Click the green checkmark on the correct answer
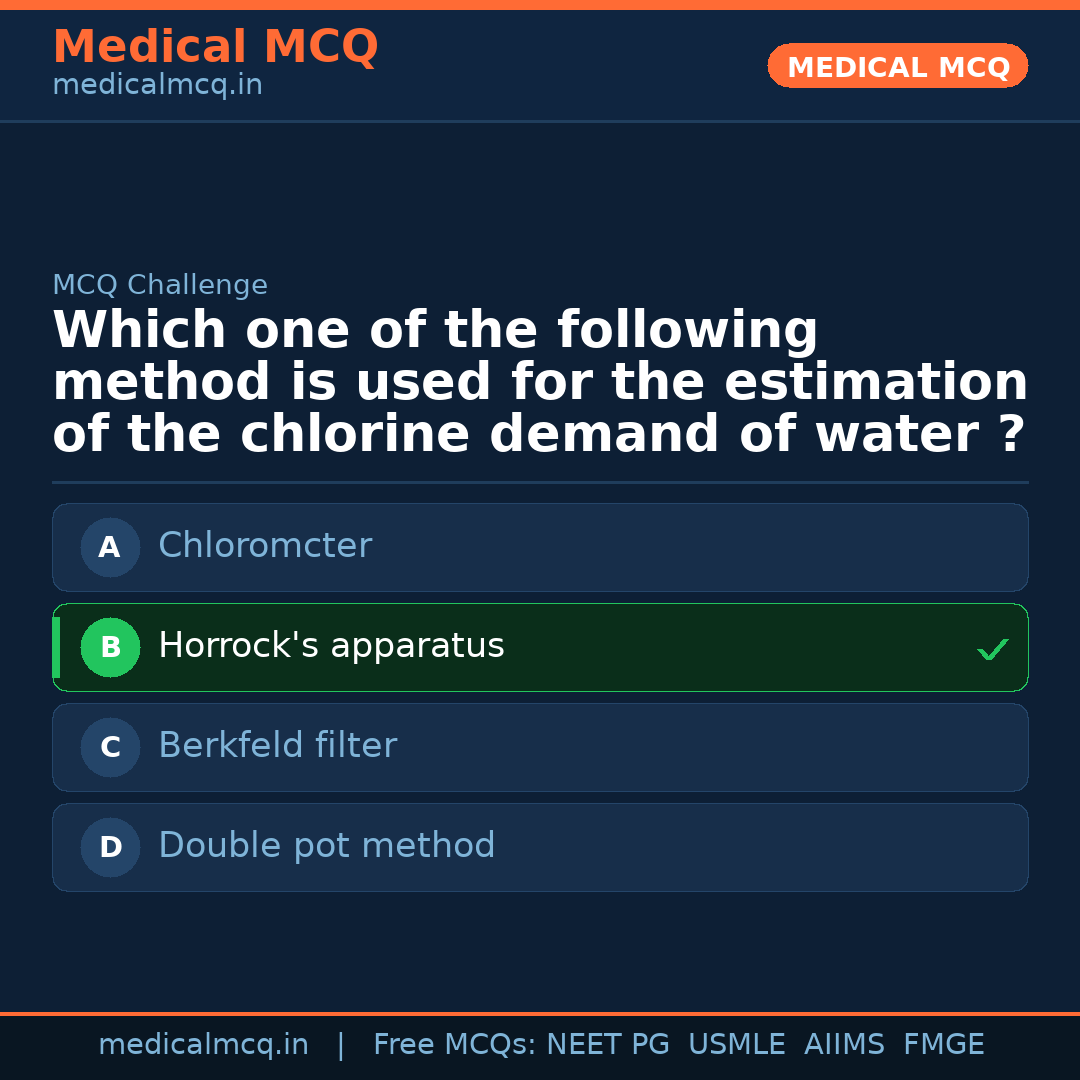1080x1080 pixels. [993, 649]
